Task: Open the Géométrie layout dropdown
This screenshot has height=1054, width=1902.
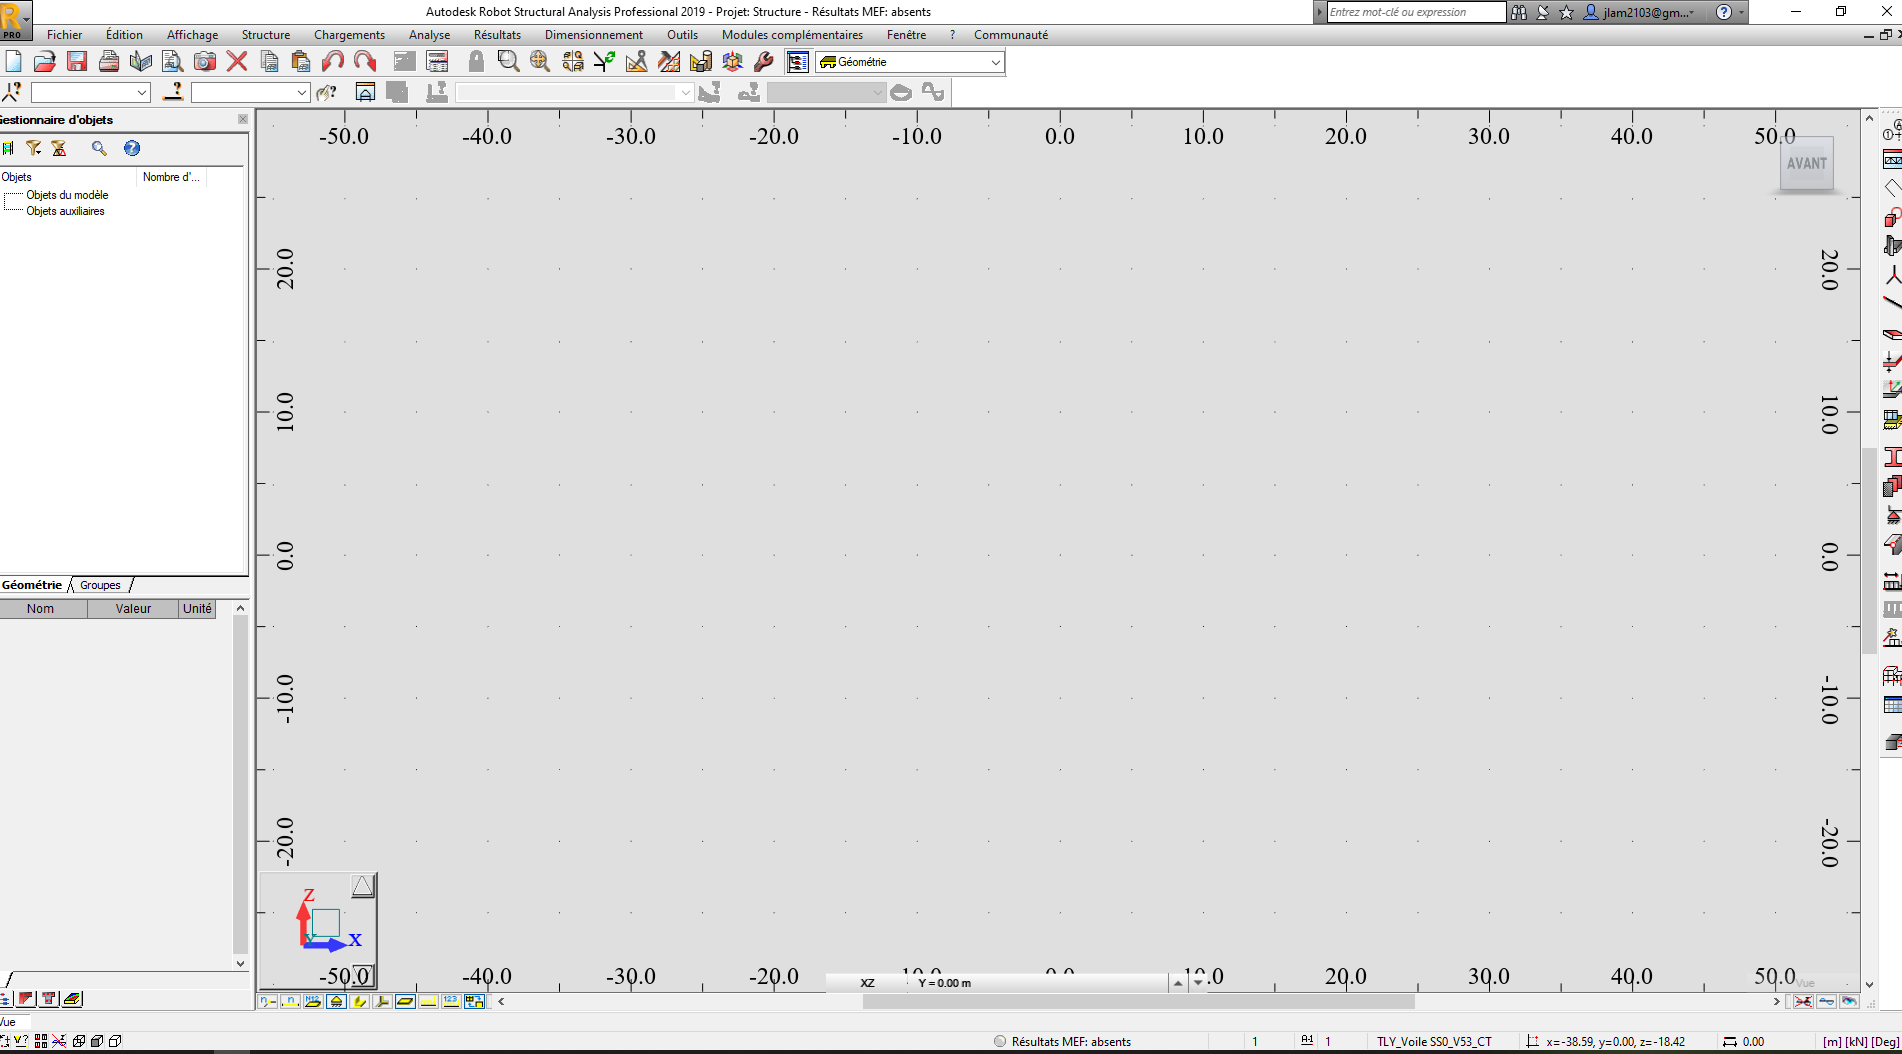Action: [x=995, y=62]
